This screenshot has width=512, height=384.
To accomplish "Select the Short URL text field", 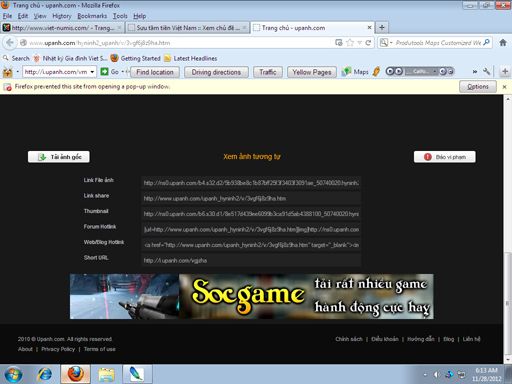I will pyautogui.click(x=251, y=260).
